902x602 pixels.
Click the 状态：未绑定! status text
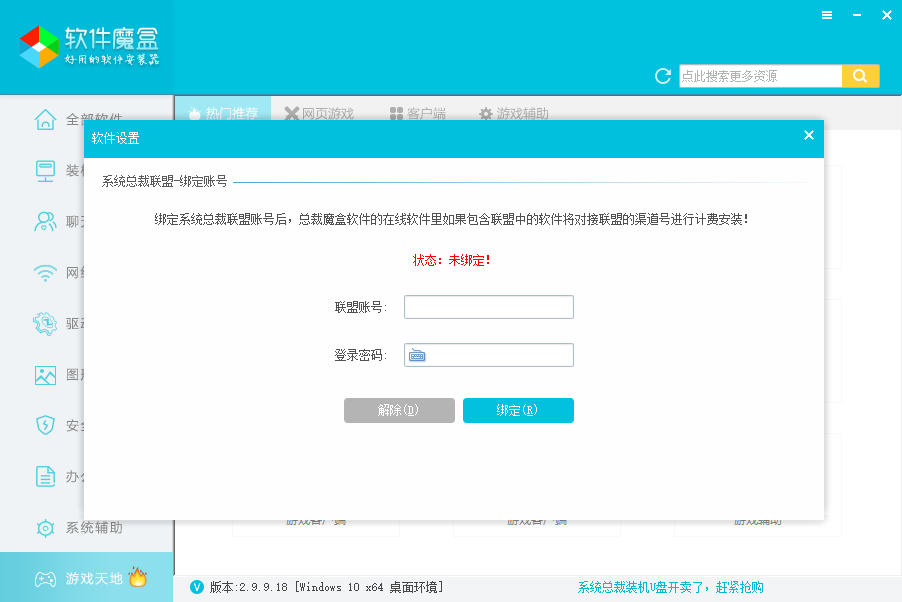click(452, 260)
